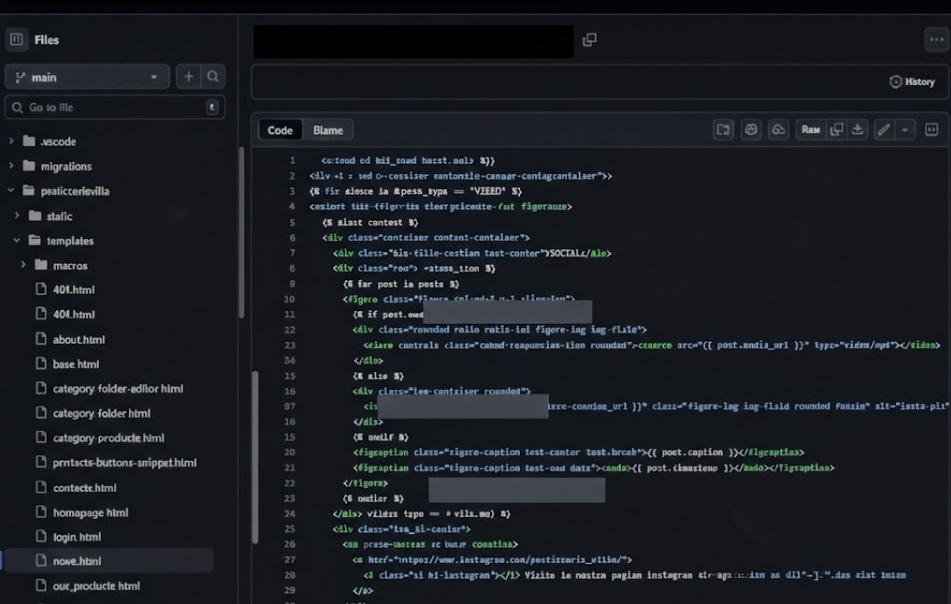Image resolution: width=951 pixels, height=604 pixels.
Task: Click the Raw button
Action: pyautogui.click(x=810, y=130)
